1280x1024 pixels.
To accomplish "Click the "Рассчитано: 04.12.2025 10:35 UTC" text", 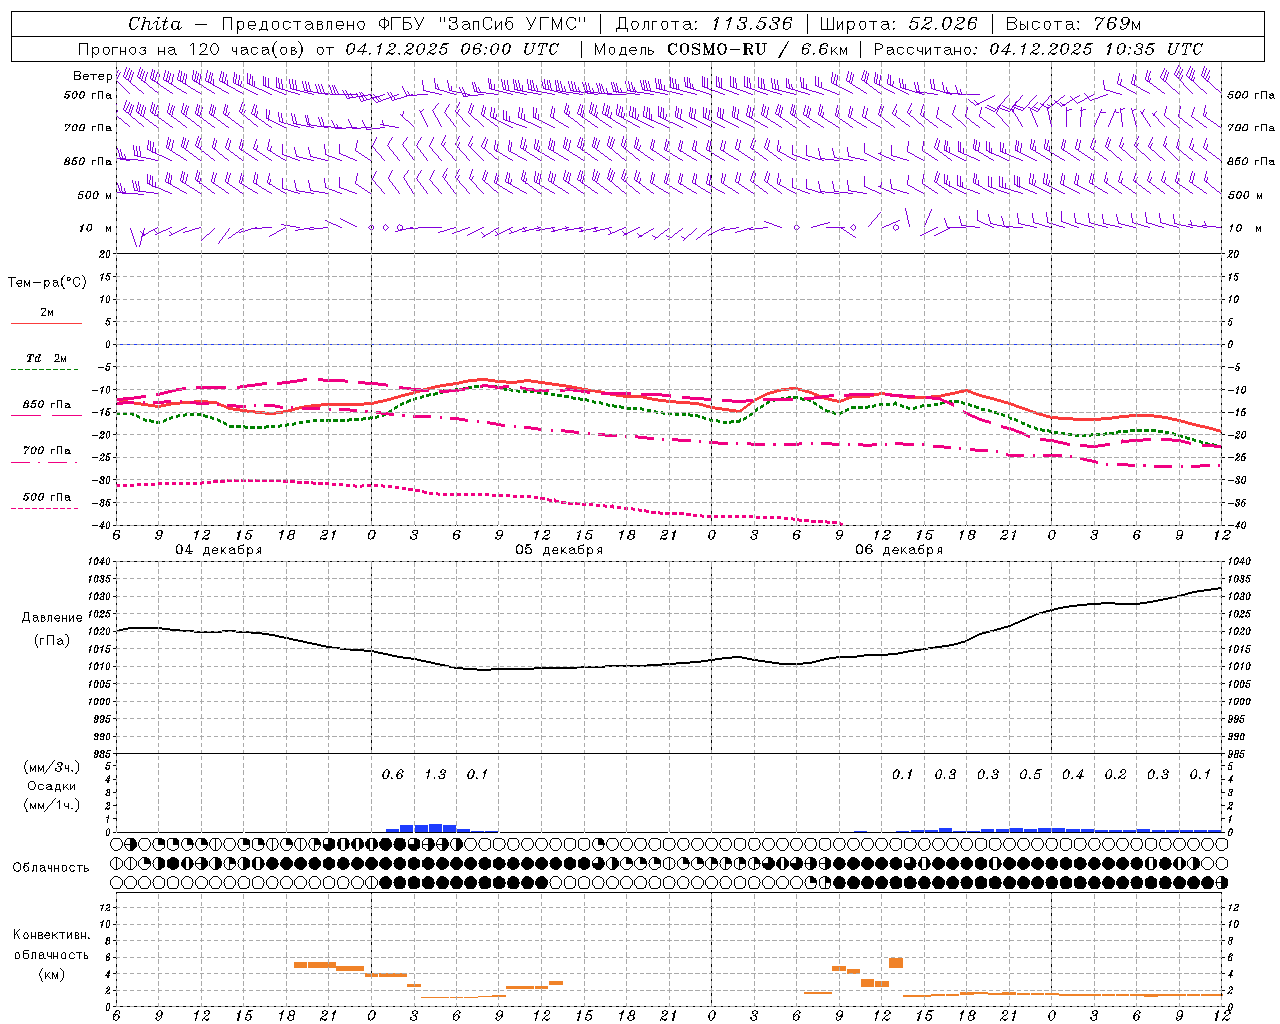I will tap(1038, 49).
